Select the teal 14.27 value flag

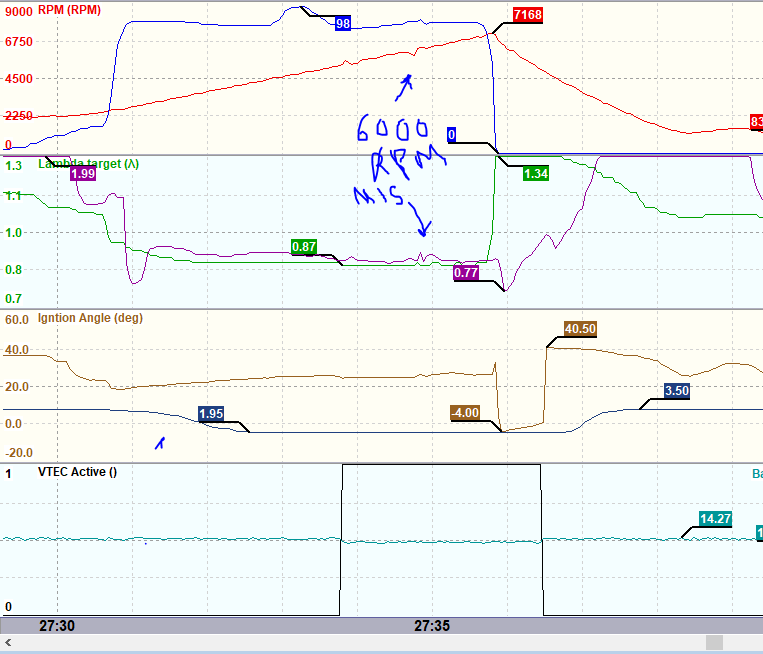coord(713,520)
